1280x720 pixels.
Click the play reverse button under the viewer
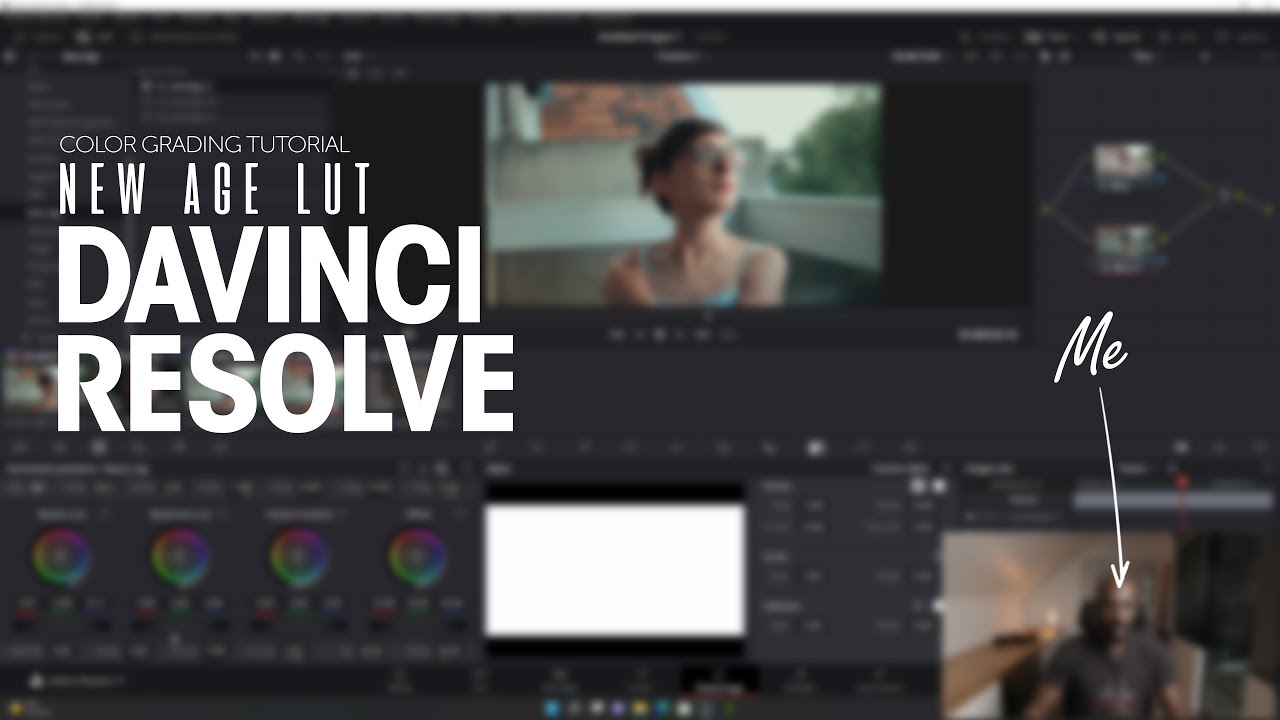pyautogui.click(x=639, y=334)
